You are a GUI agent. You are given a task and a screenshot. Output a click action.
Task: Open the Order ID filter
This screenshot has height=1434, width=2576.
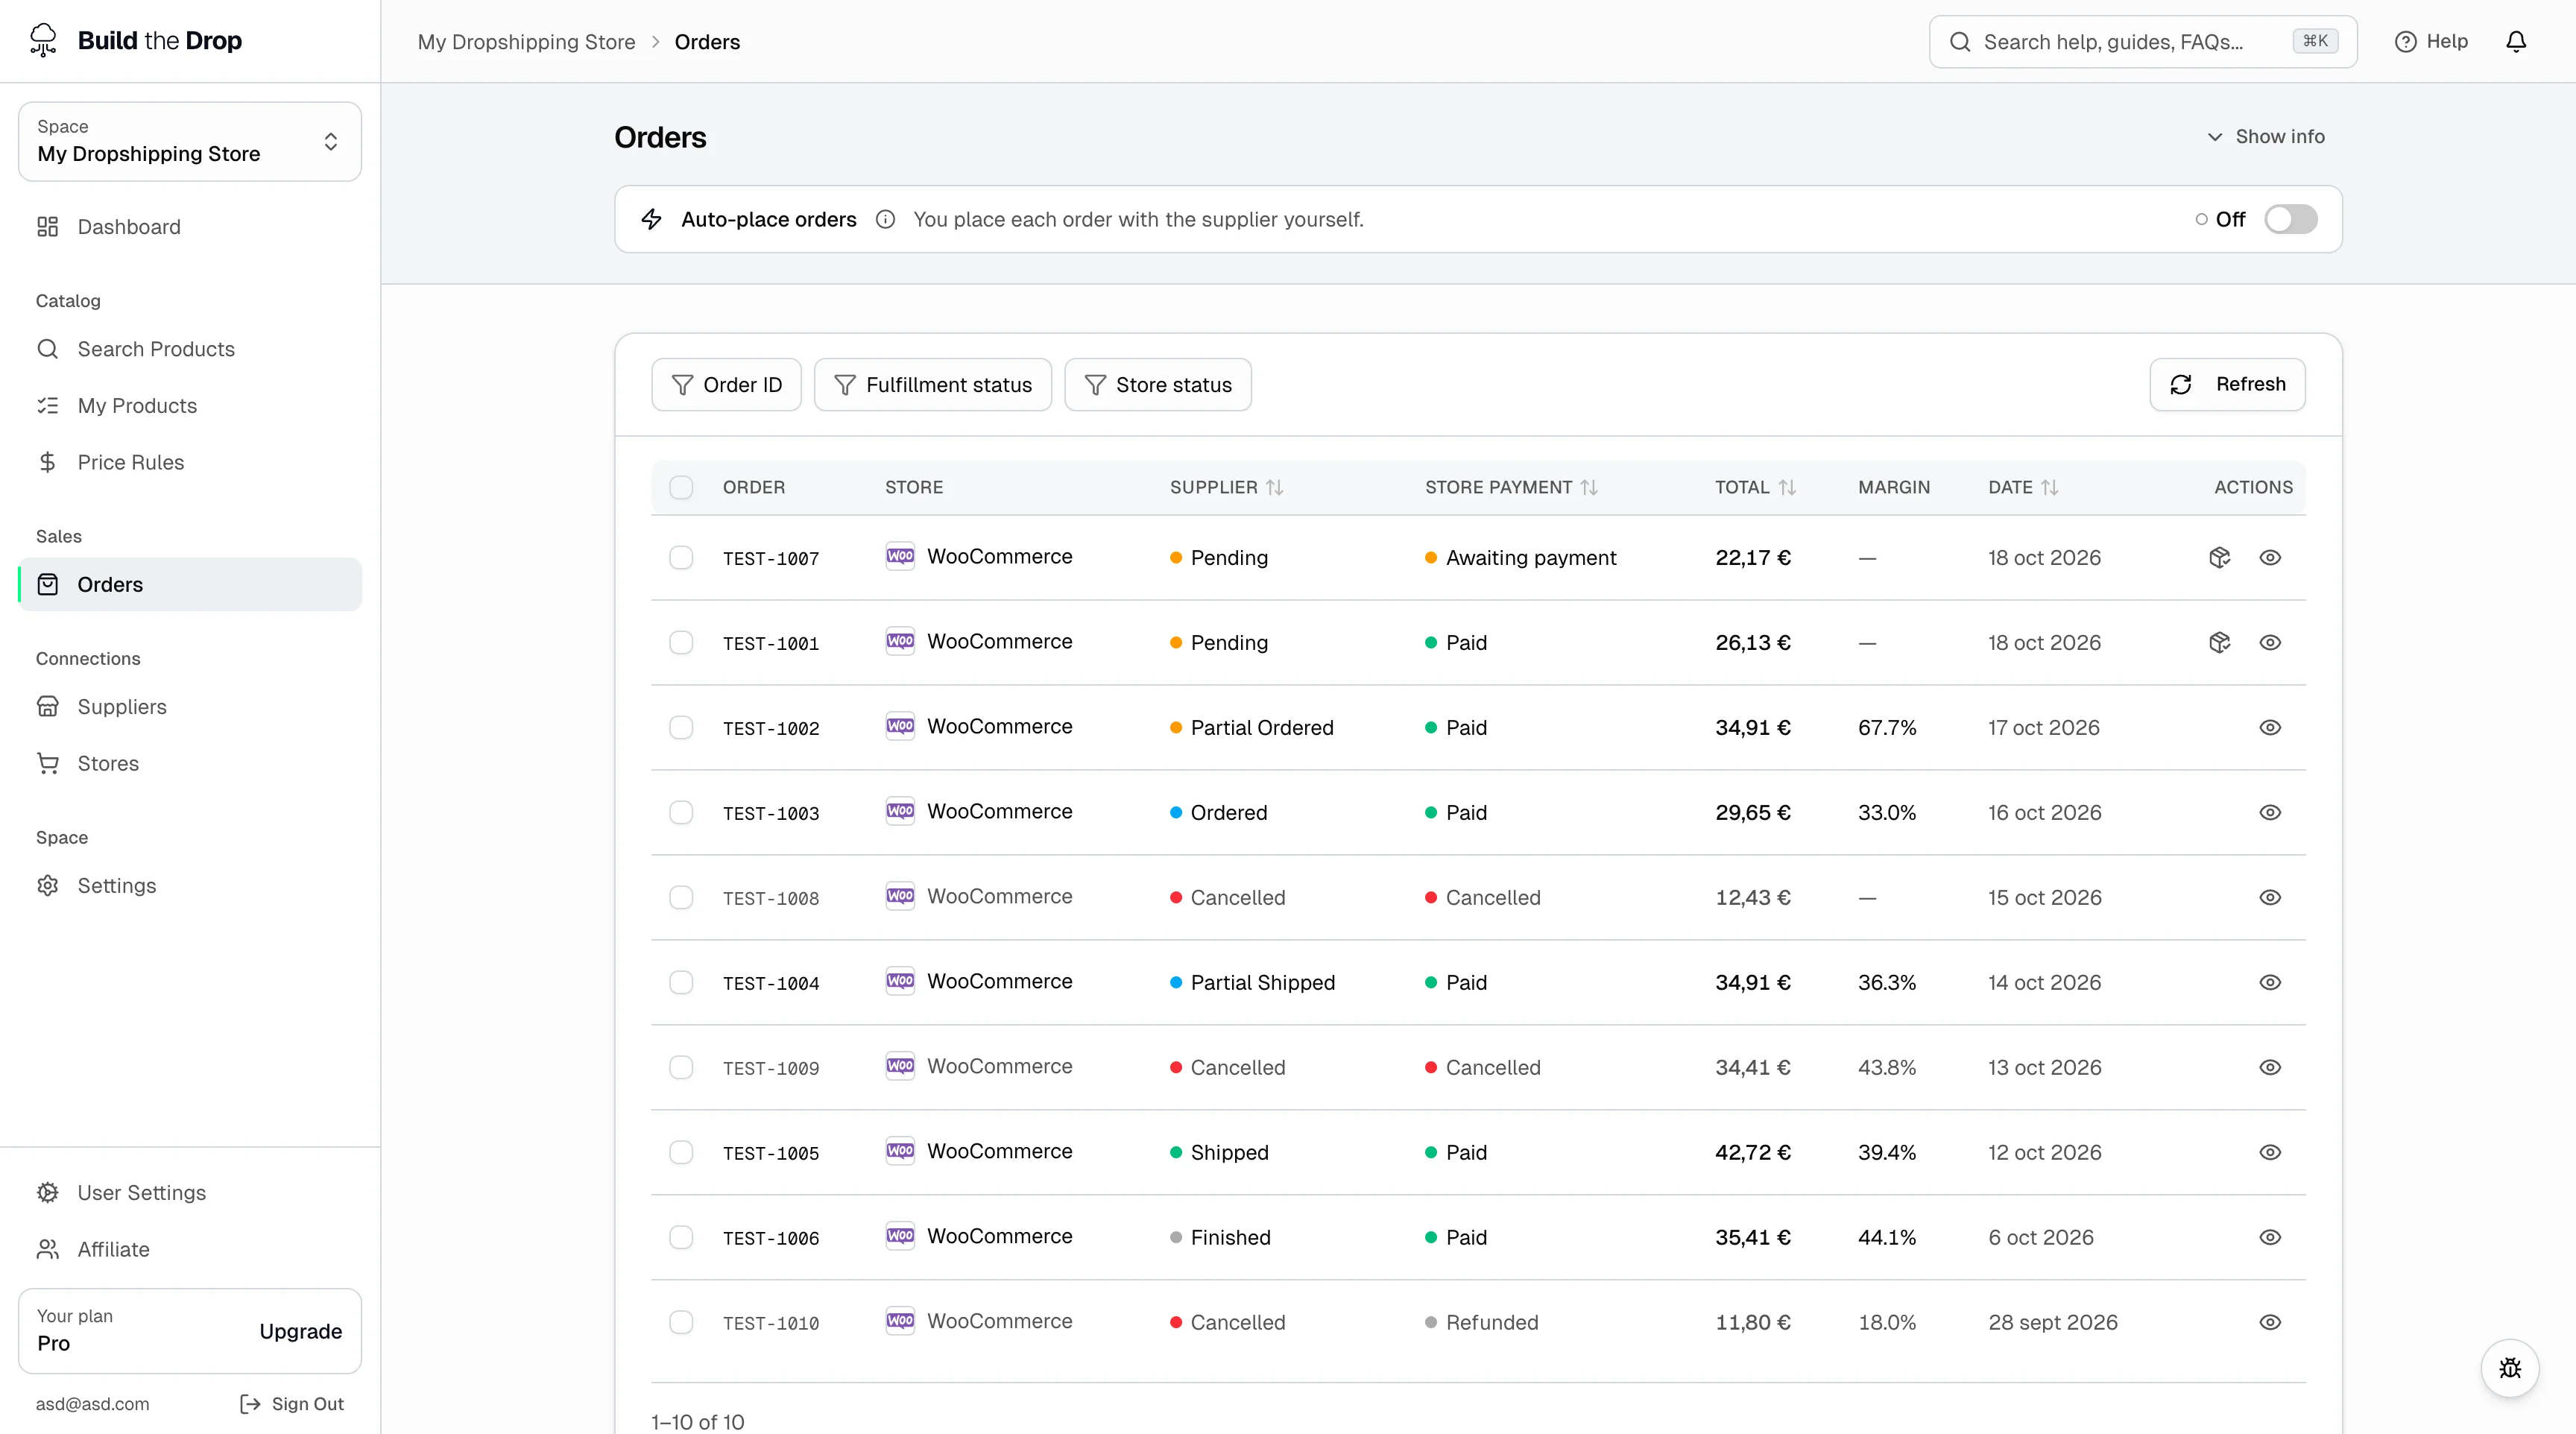[x=726, y=384]
